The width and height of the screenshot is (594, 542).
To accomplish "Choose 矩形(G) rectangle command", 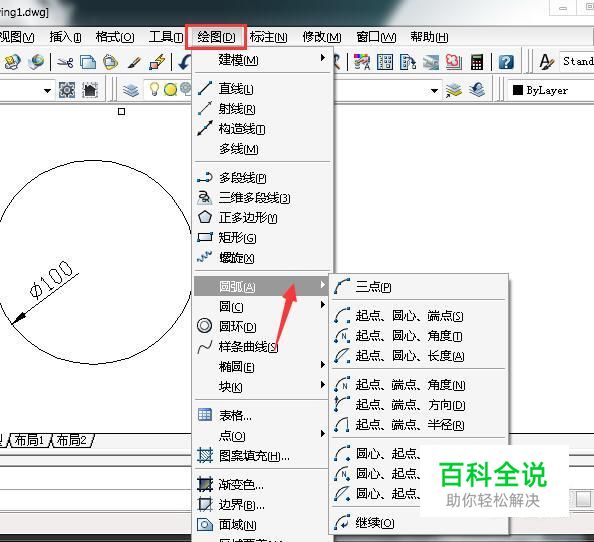I will coord(262,237).
